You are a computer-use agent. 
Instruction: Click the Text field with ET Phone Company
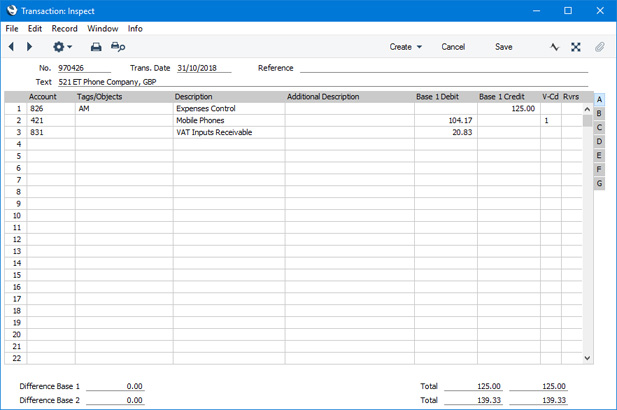(x=323, y=82)
